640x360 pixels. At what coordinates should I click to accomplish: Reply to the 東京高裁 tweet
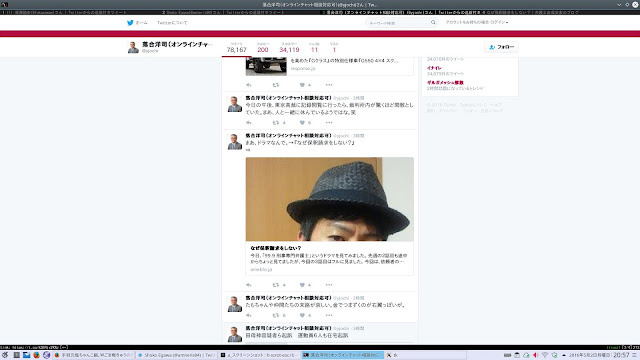point(249,122)
